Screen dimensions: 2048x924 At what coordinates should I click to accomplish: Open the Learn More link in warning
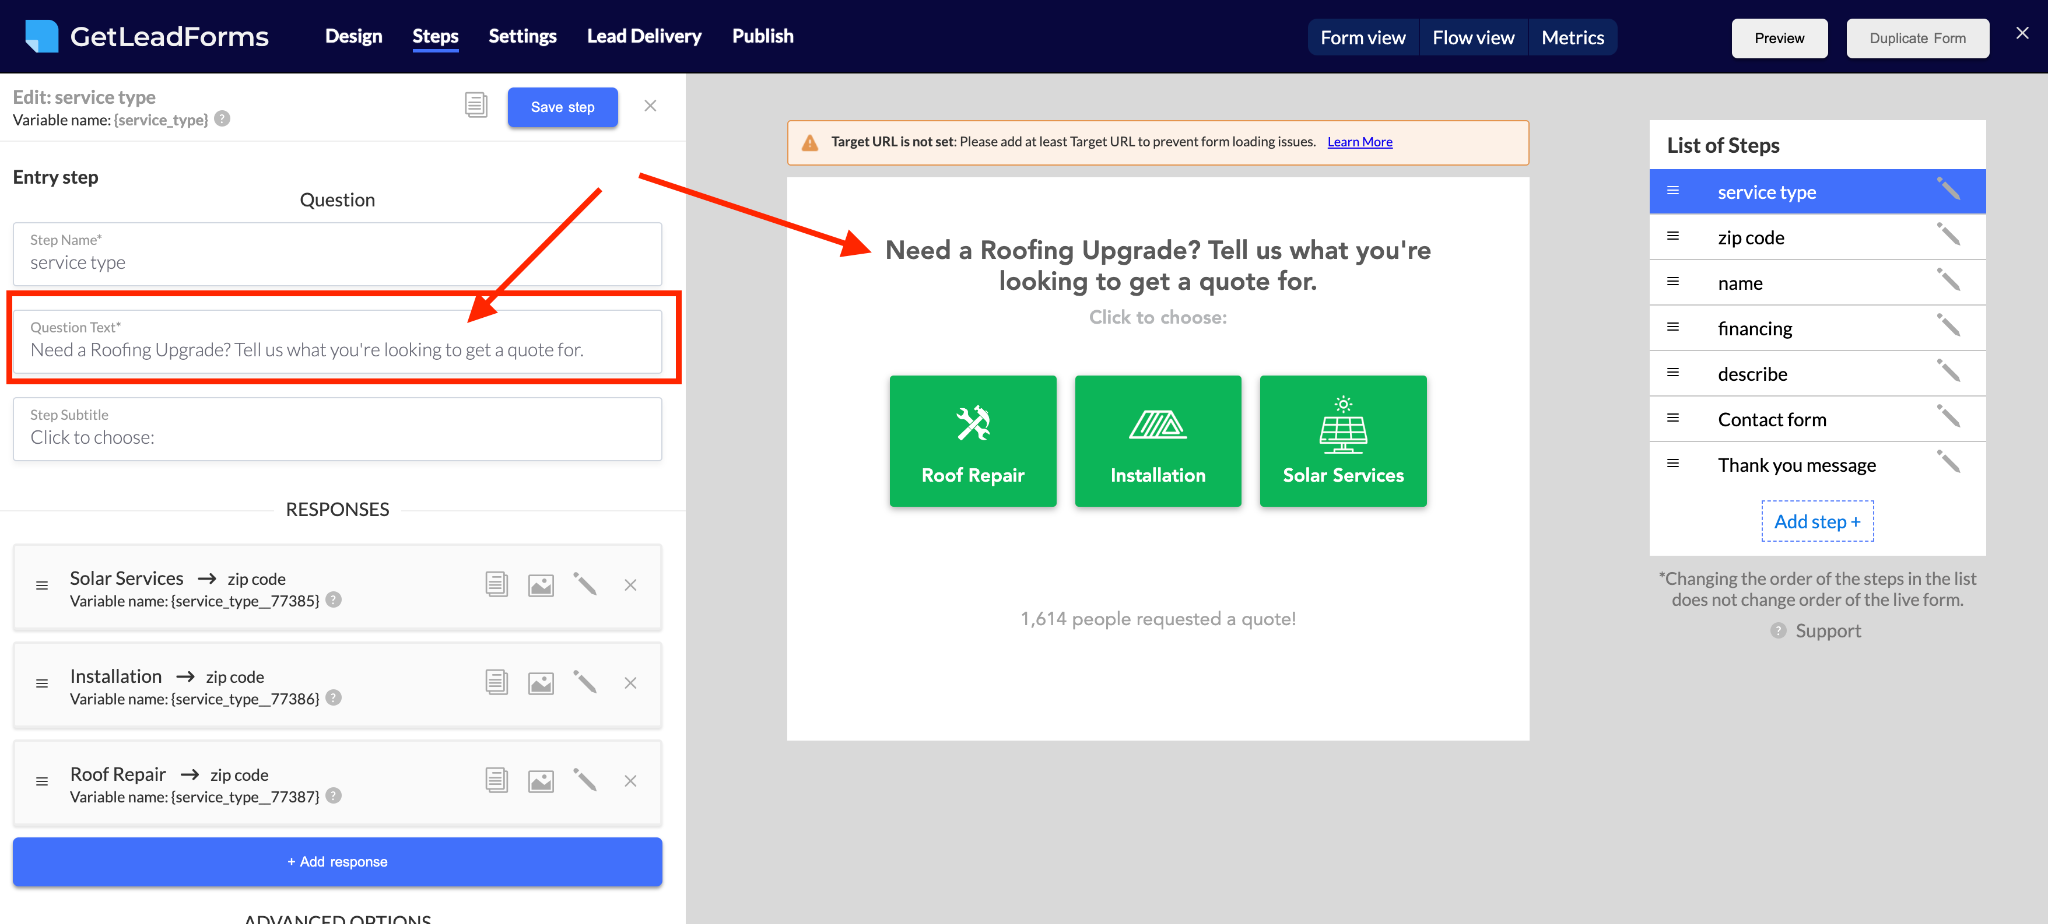tap(1359, 142)
